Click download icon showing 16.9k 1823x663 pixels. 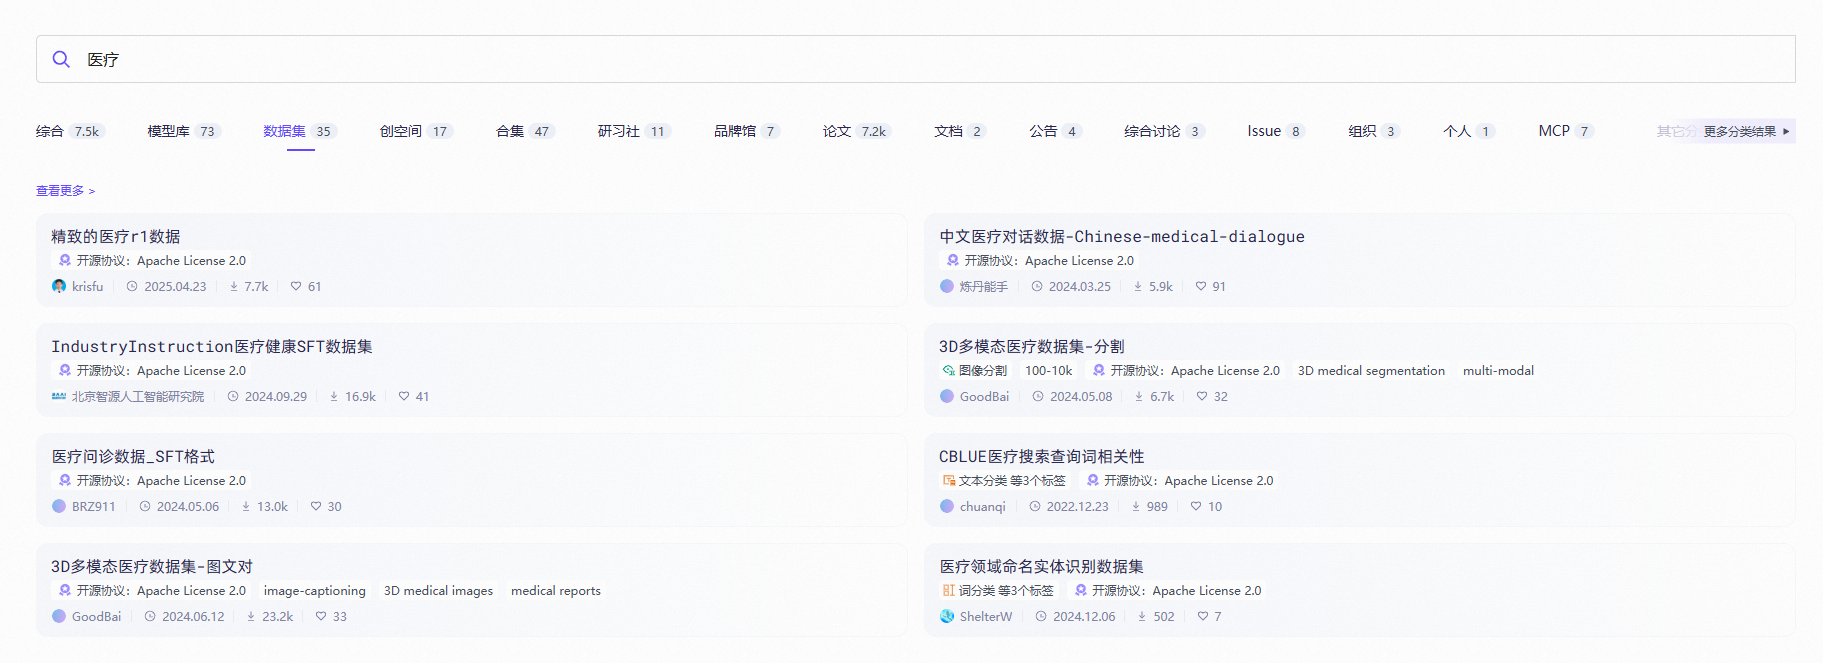click(334, 396)
